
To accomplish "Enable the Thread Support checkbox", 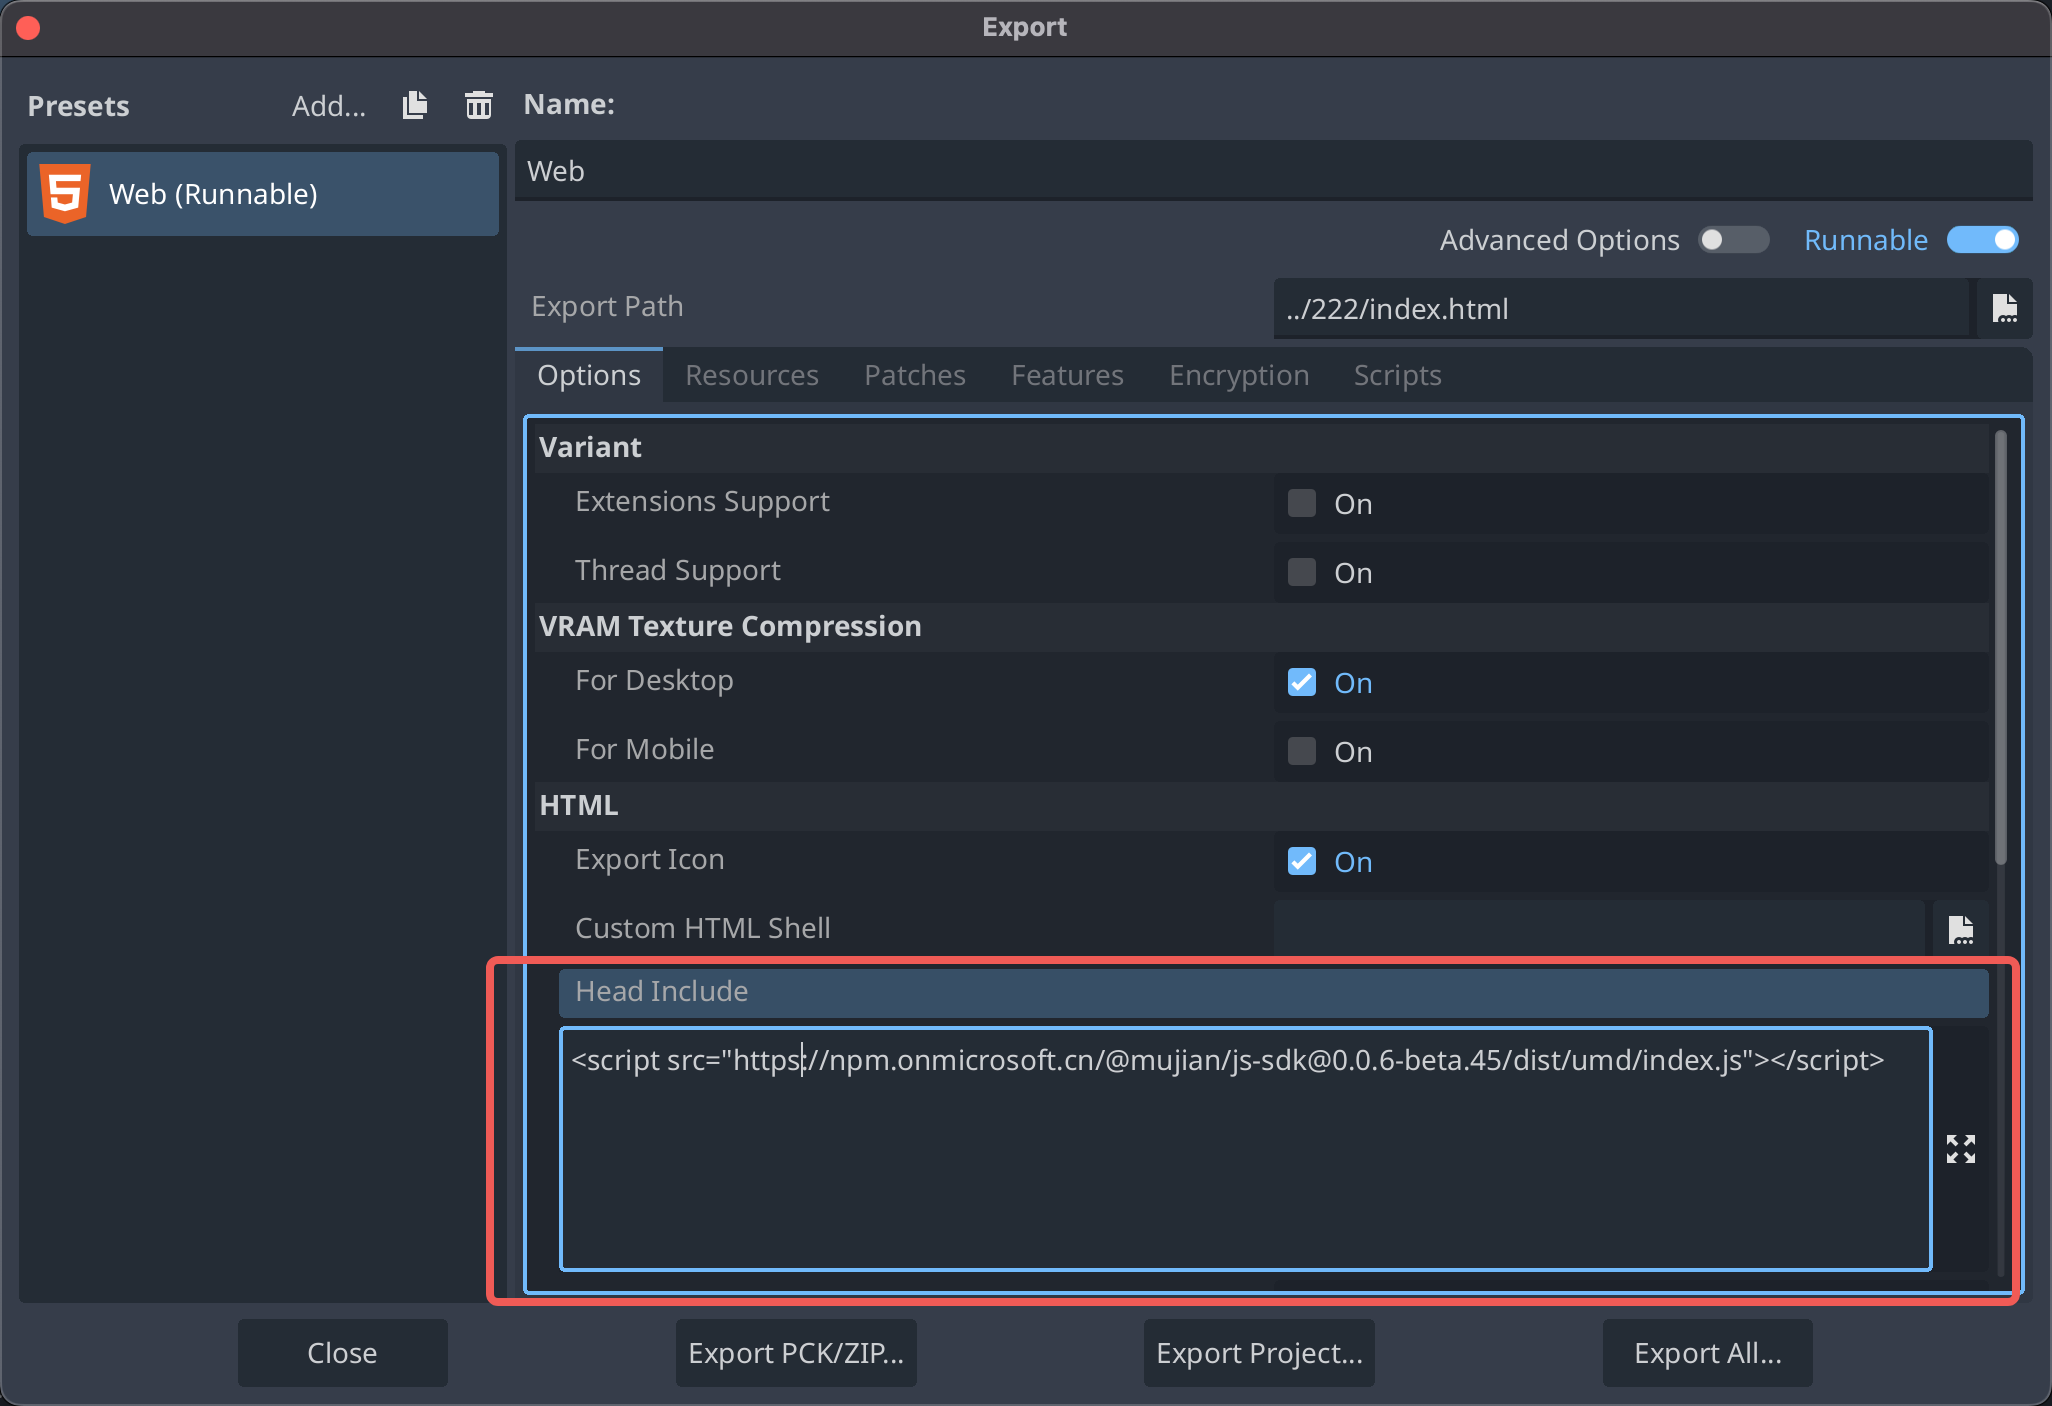I will [x=1301, y=572].
